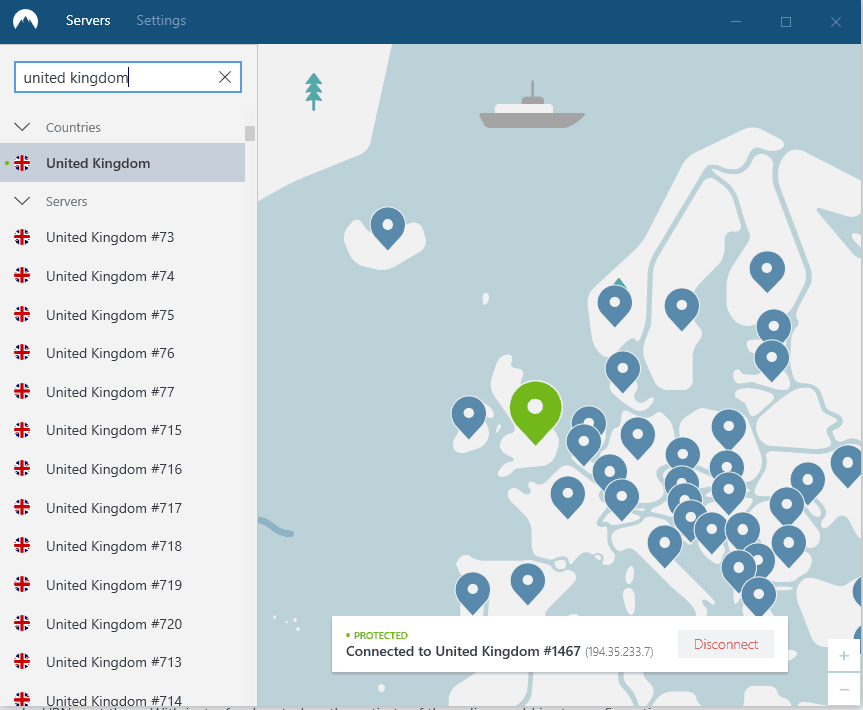863x710 pixels.
Task: Pick the Finland map pin
Action: tap(767, 271)
